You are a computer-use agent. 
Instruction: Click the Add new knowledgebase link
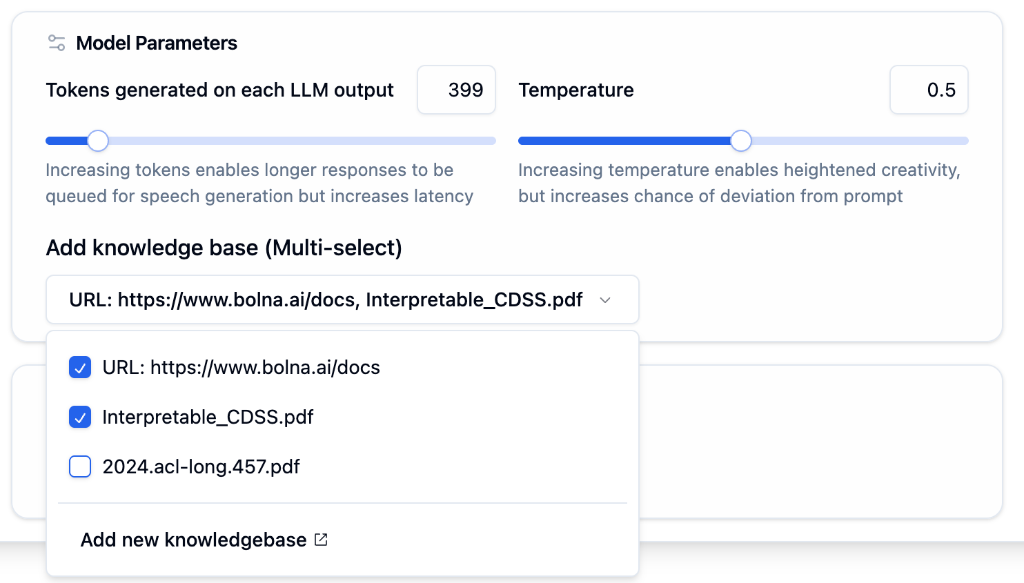pyautogui.click(x=193, y=539)
